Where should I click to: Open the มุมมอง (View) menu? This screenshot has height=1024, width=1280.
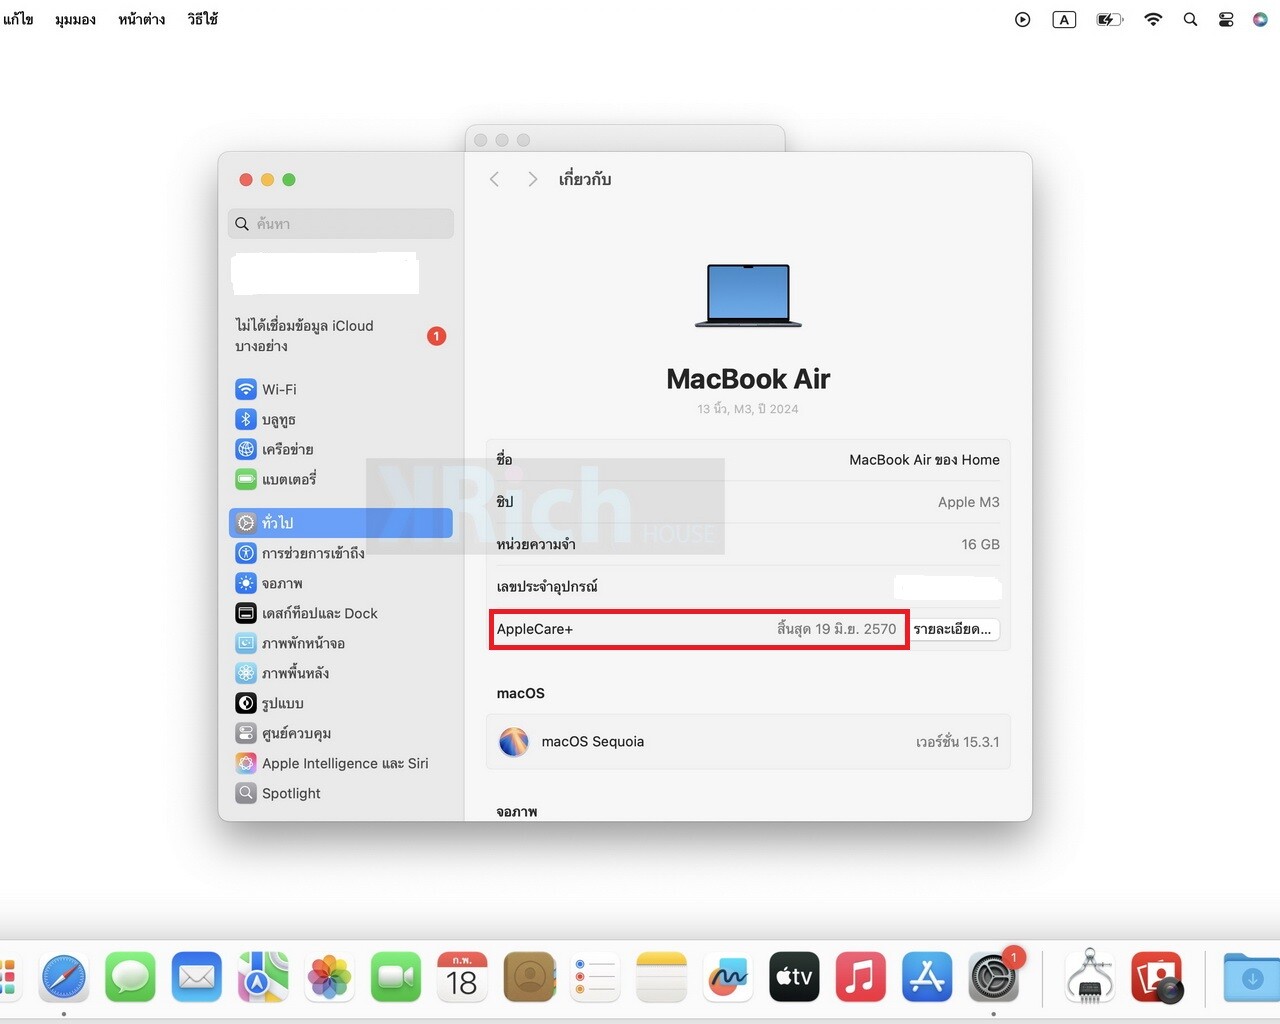tap(75, 19)
